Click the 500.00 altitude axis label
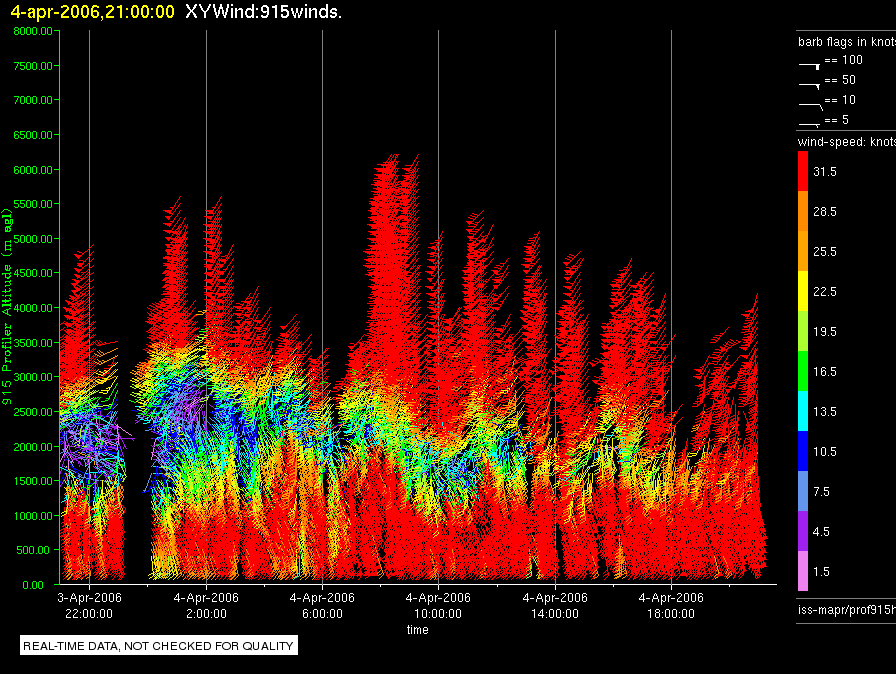 point(33,550)
